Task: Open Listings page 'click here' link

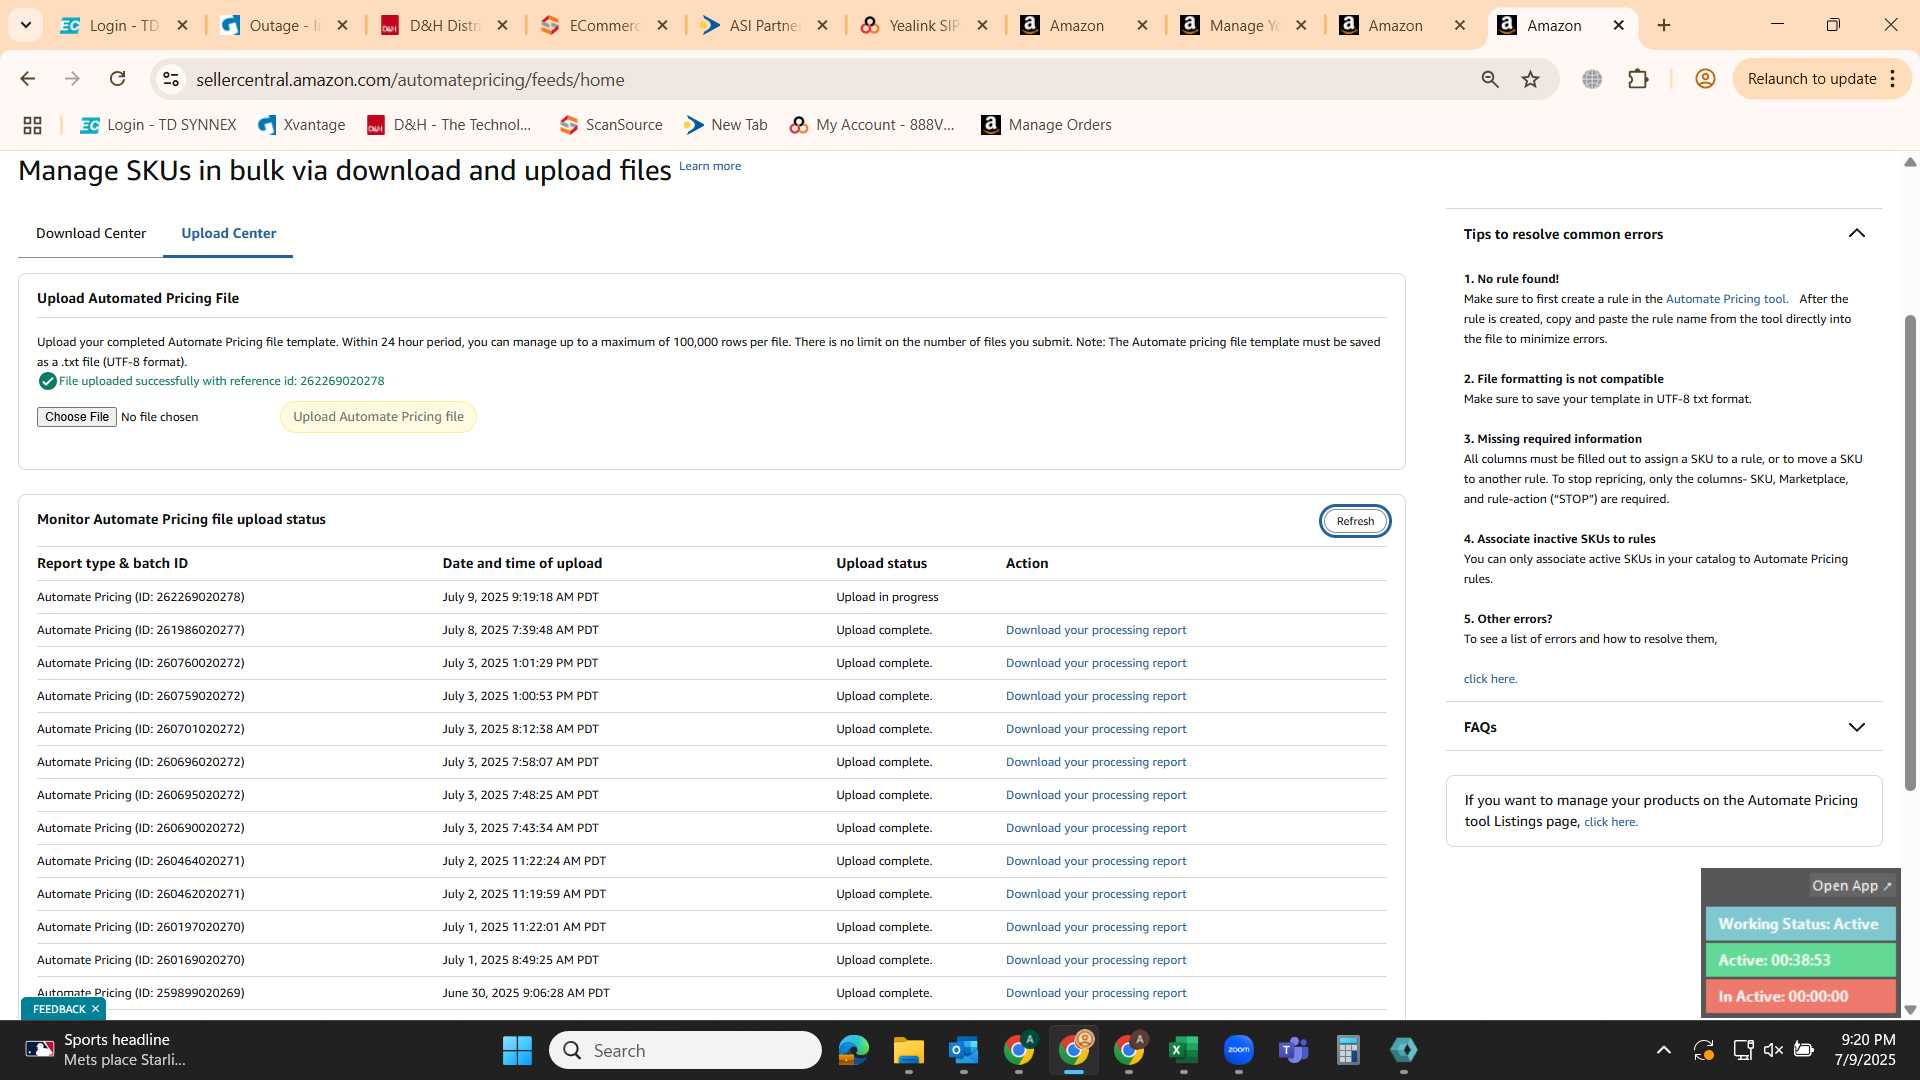Action: click(x=1610, y=822)
